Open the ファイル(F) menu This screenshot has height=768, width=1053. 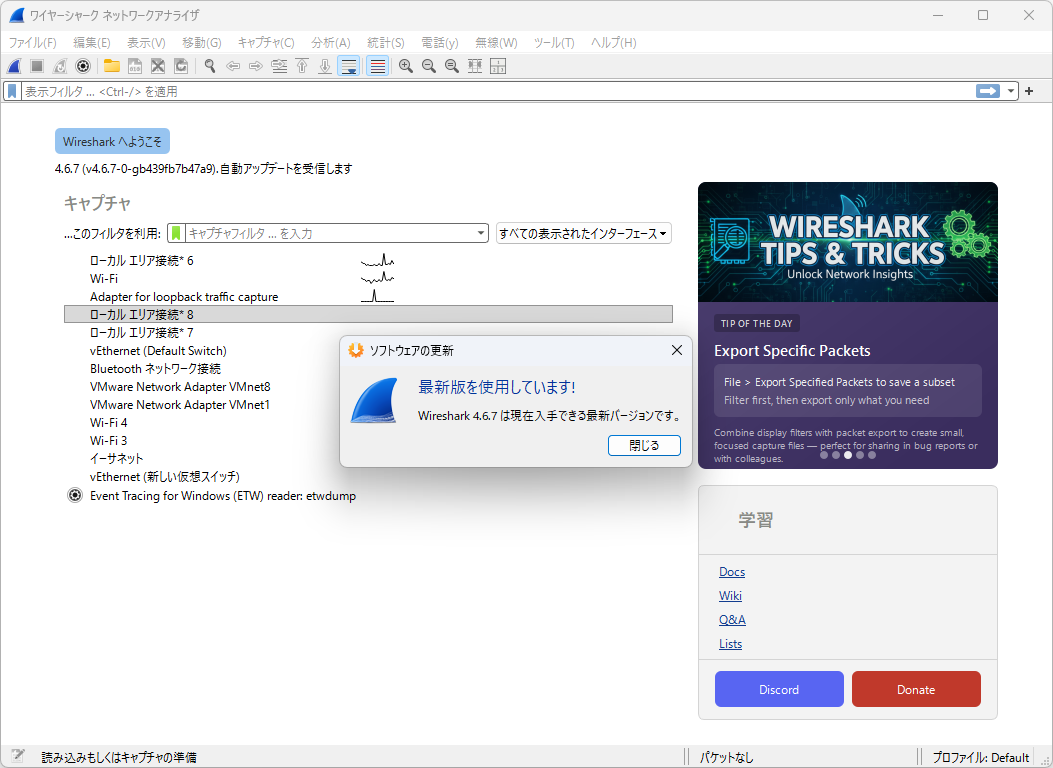[32, 42]
